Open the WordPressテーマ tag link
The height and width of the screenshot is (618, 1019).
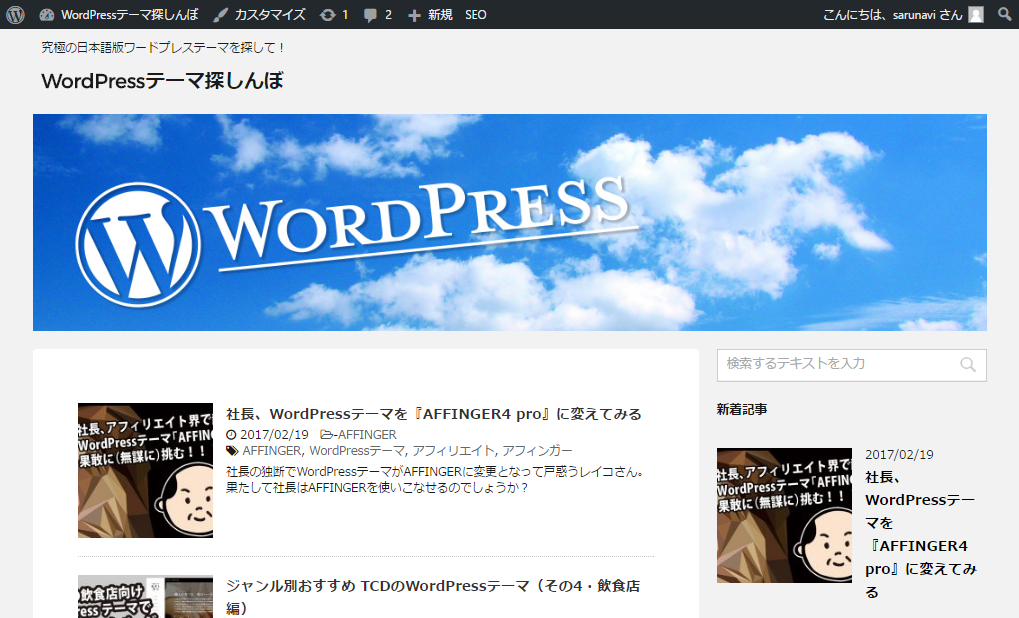[357, 450]
